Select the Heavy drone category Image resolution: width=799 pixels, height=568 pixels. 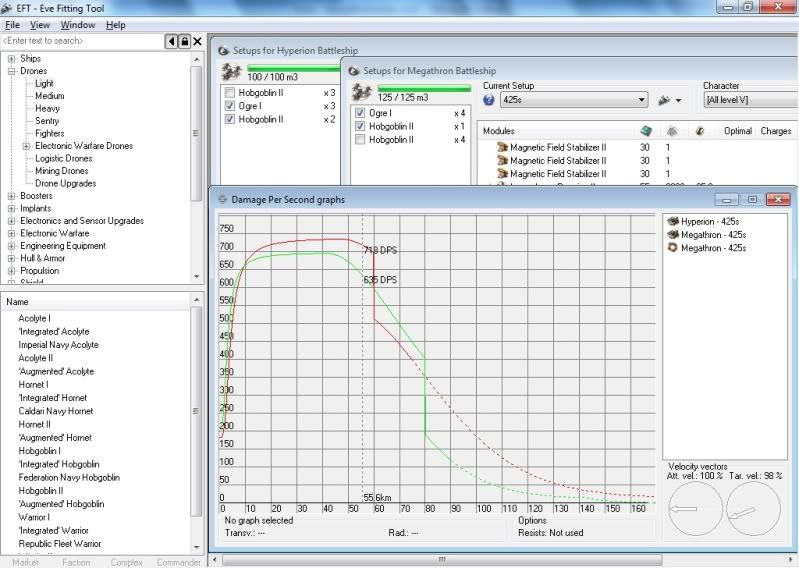[47, 109]
